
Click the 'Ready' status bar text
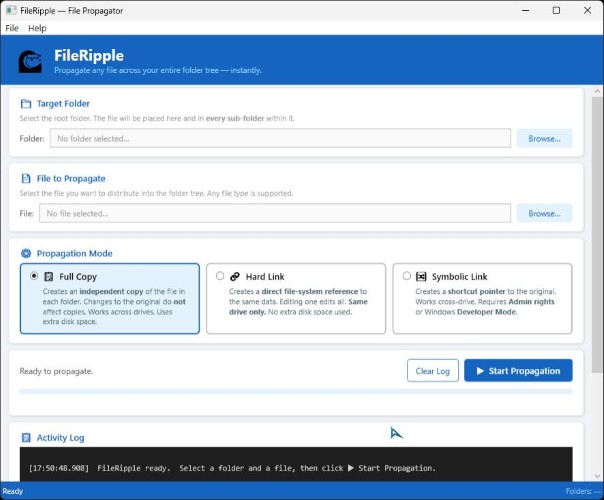click(13, 492)
